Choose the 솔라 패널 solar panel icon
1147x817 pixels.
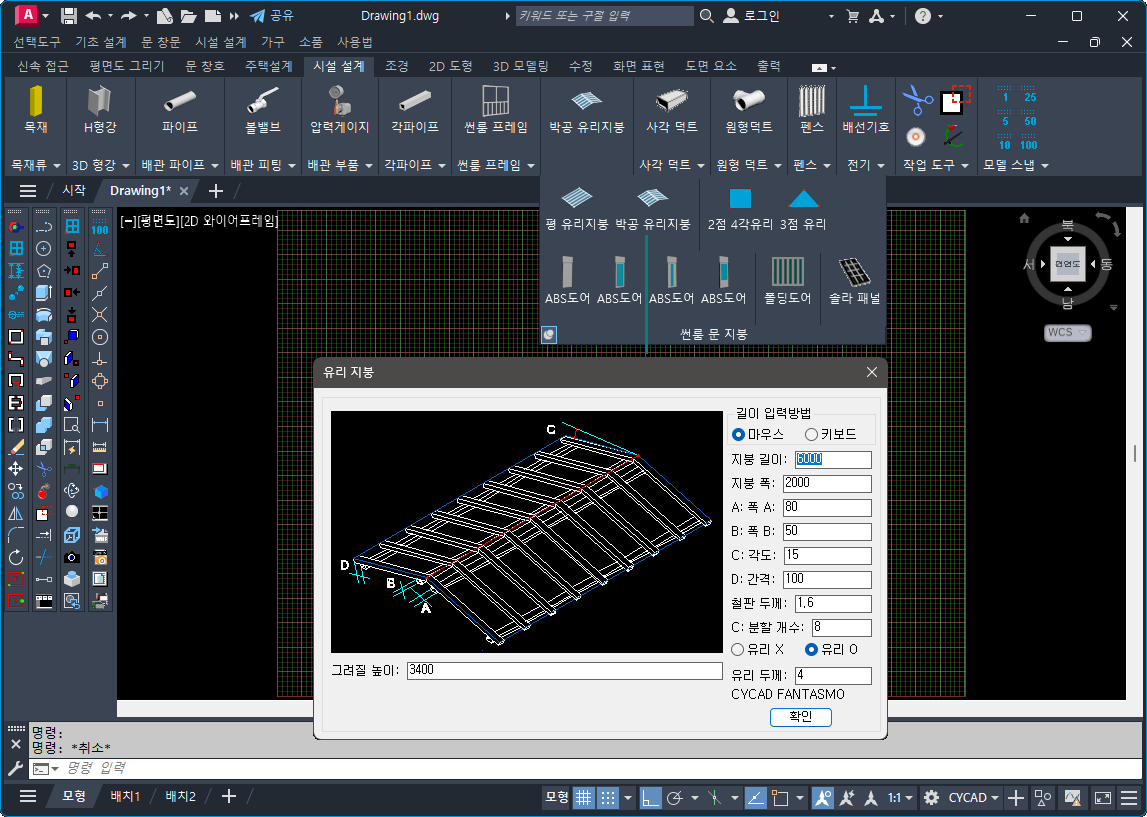(853, 271)
